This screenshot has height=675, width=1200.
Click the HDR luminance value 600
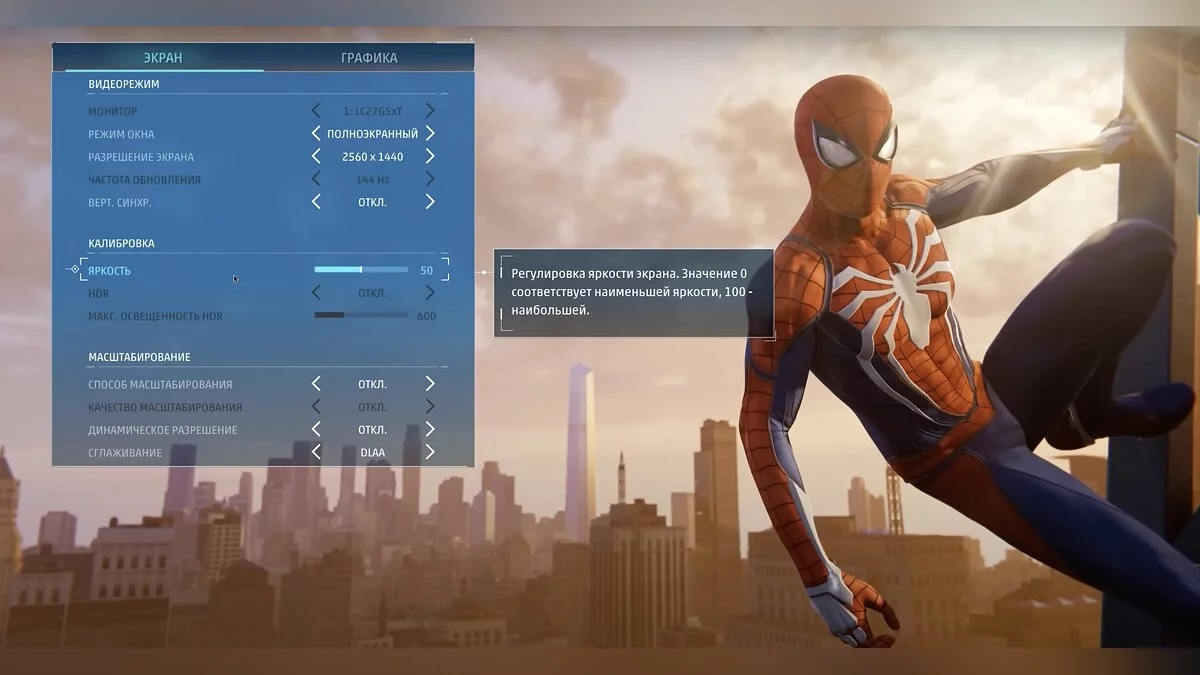pyautogui.click(x=427, y=316)
